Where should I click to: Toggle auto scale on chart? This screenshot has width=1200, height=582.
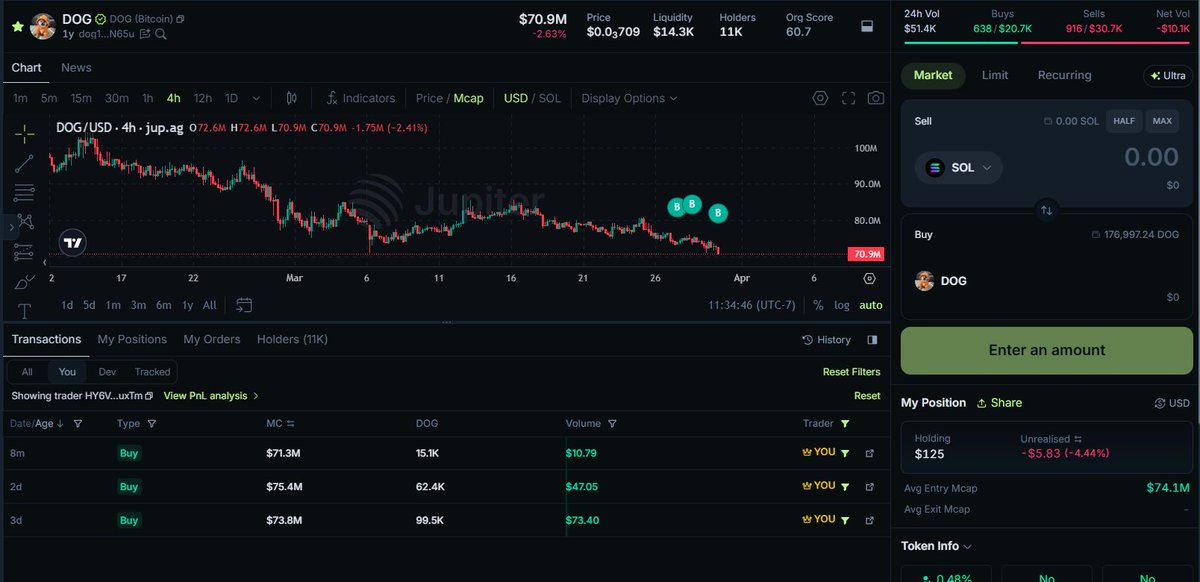(871, 305)
